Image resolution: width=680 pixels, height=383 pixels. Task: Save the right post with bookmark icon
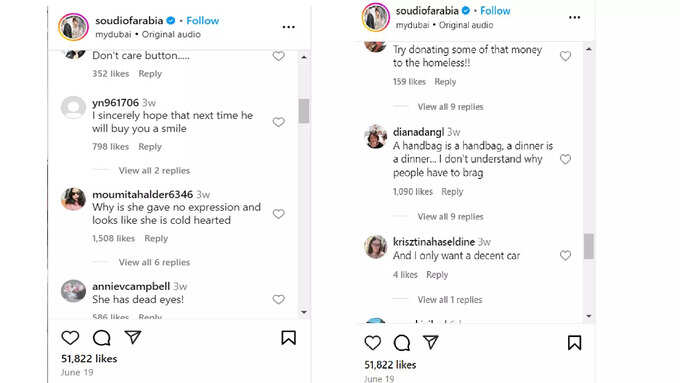(575, 343)
